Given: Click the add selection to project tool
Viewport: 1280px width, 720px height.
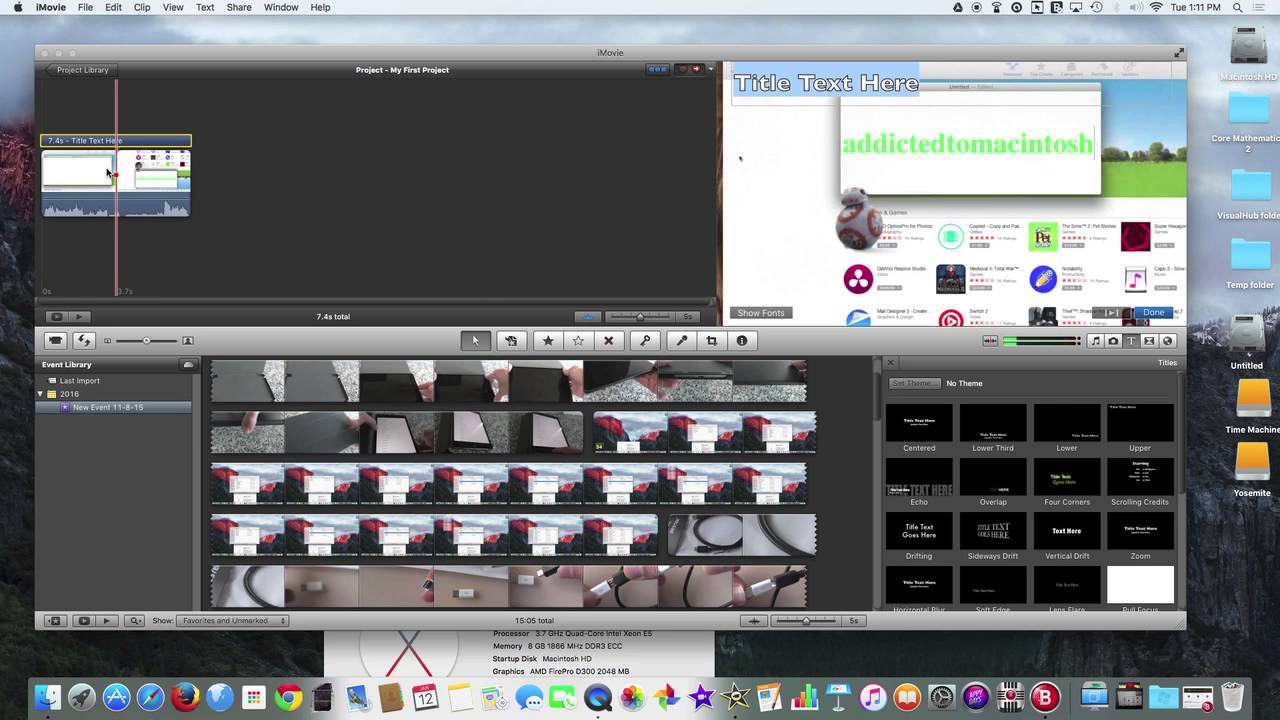Looking at the screenshot, I should coord(511,341).
